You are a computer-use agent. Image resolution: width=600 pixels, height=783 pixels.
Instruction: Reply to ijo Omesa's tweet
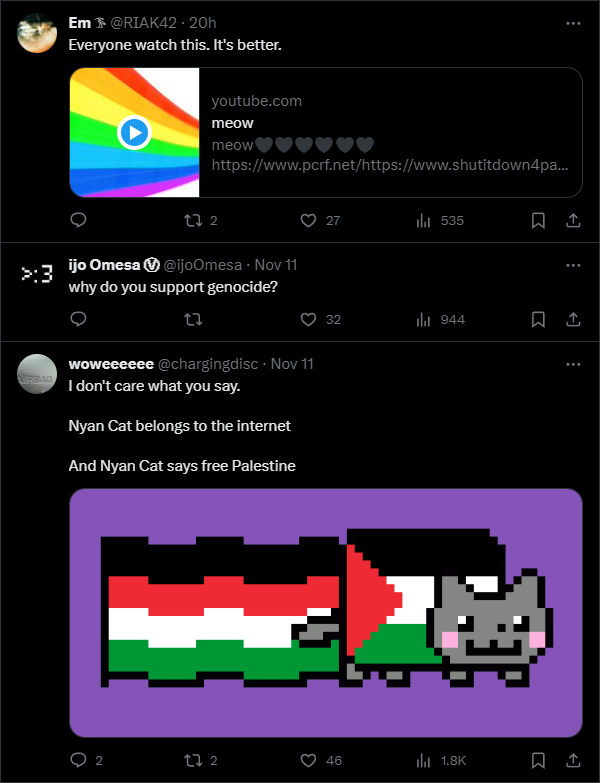(x=78, y=319)
